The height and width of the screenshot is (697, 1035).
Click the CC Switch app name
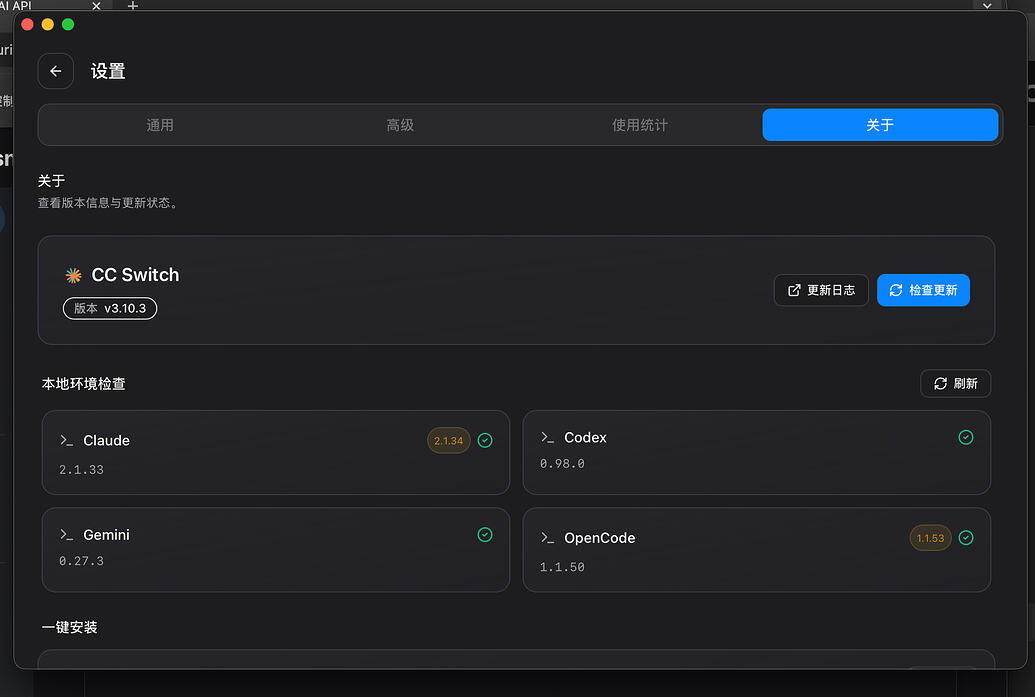pos(135,275)
